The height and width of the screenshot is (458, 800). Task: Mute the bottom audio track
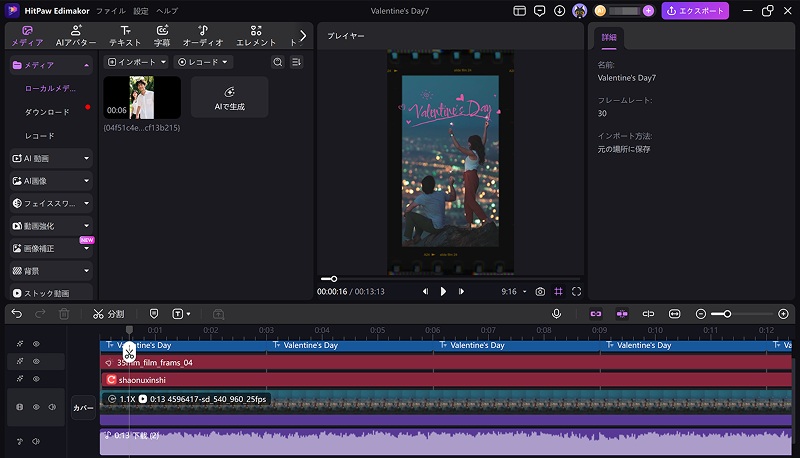pos(36,441)
